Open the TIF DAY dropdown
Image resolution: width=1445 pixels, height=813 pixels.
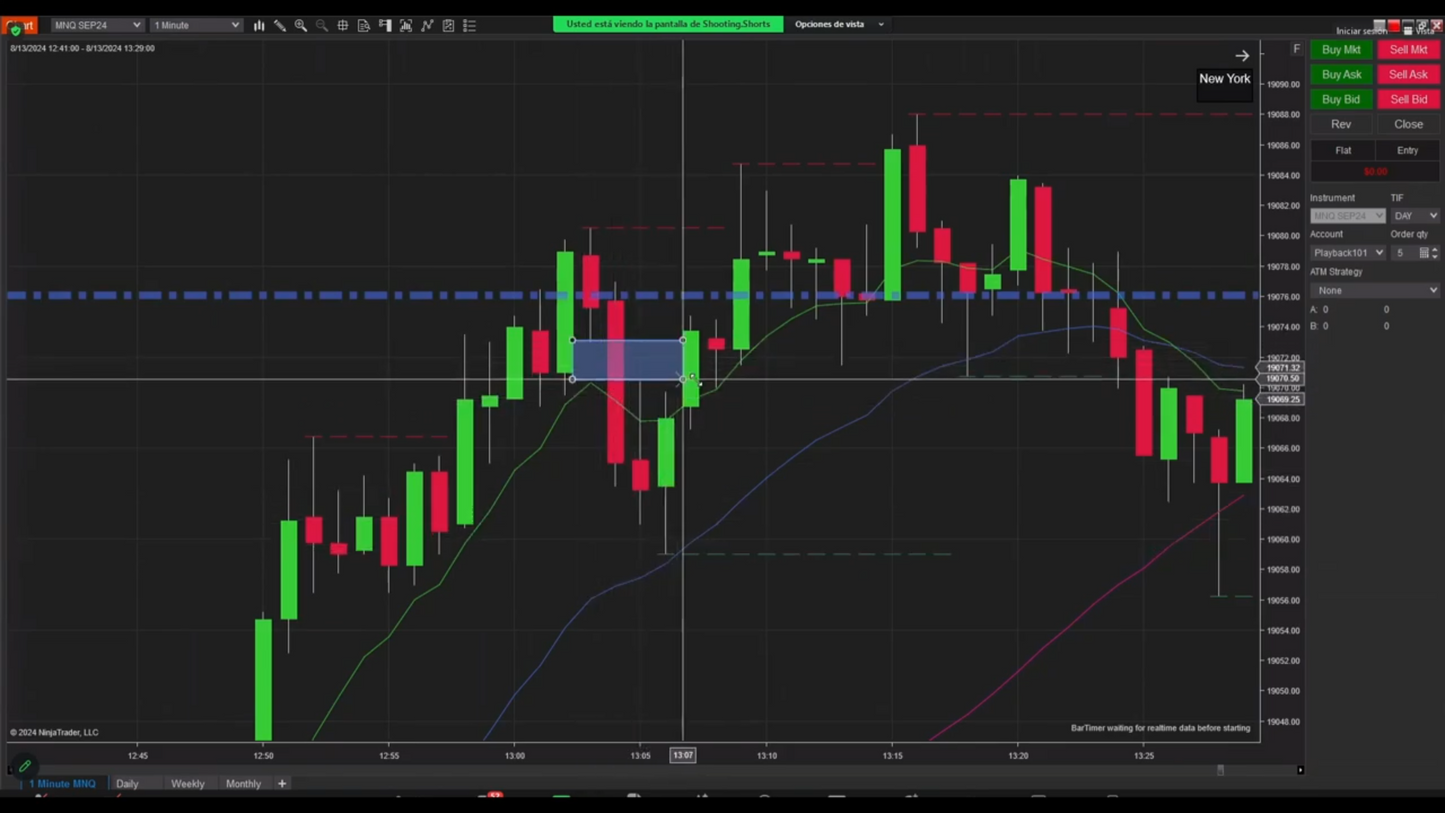1415,216
